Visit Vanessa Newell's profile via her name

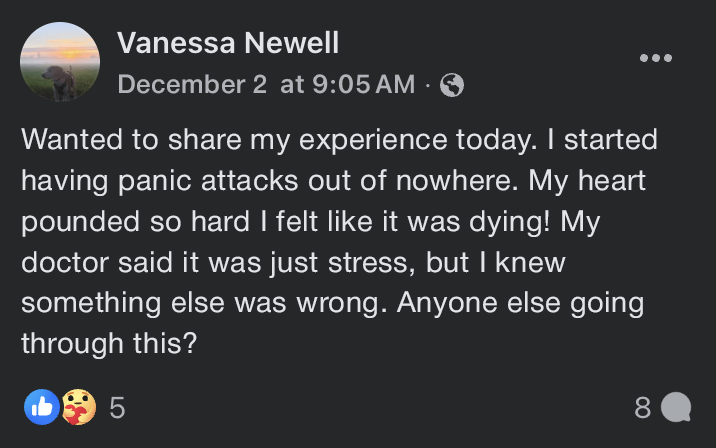pyautogui.click(x=227, y=43)
